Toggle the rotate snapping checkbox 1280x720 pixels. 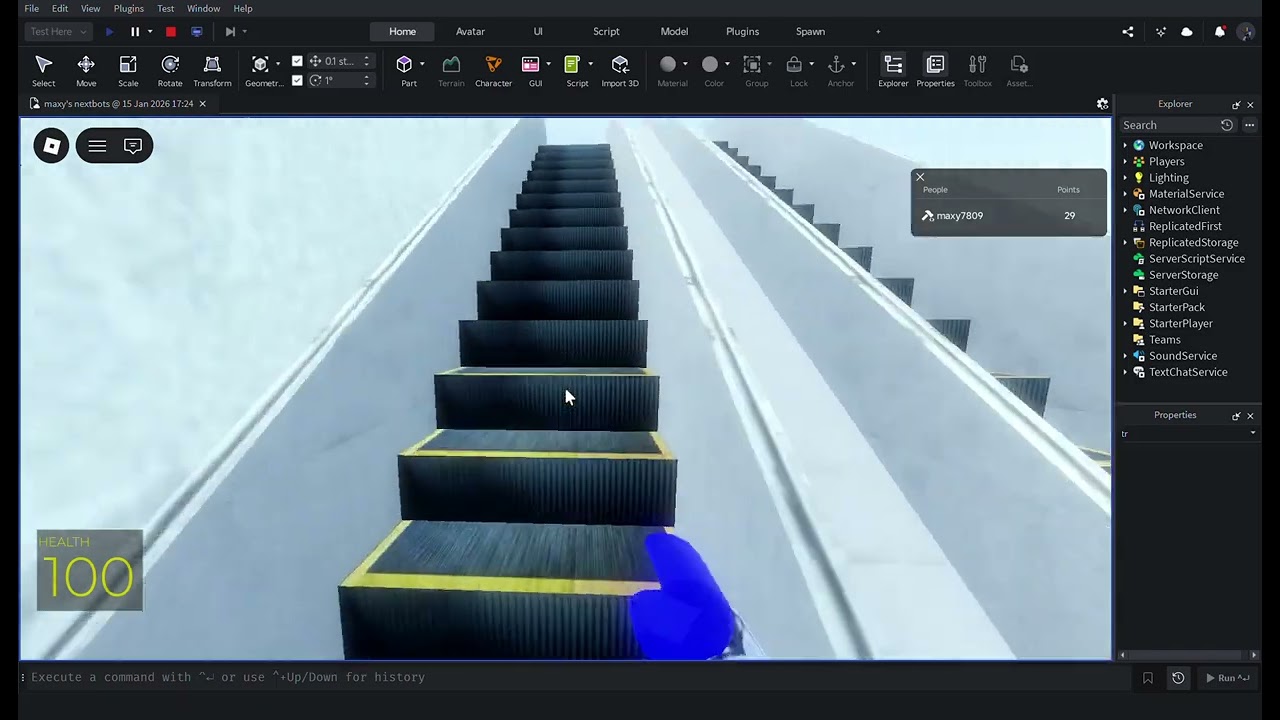pos(297,80)
